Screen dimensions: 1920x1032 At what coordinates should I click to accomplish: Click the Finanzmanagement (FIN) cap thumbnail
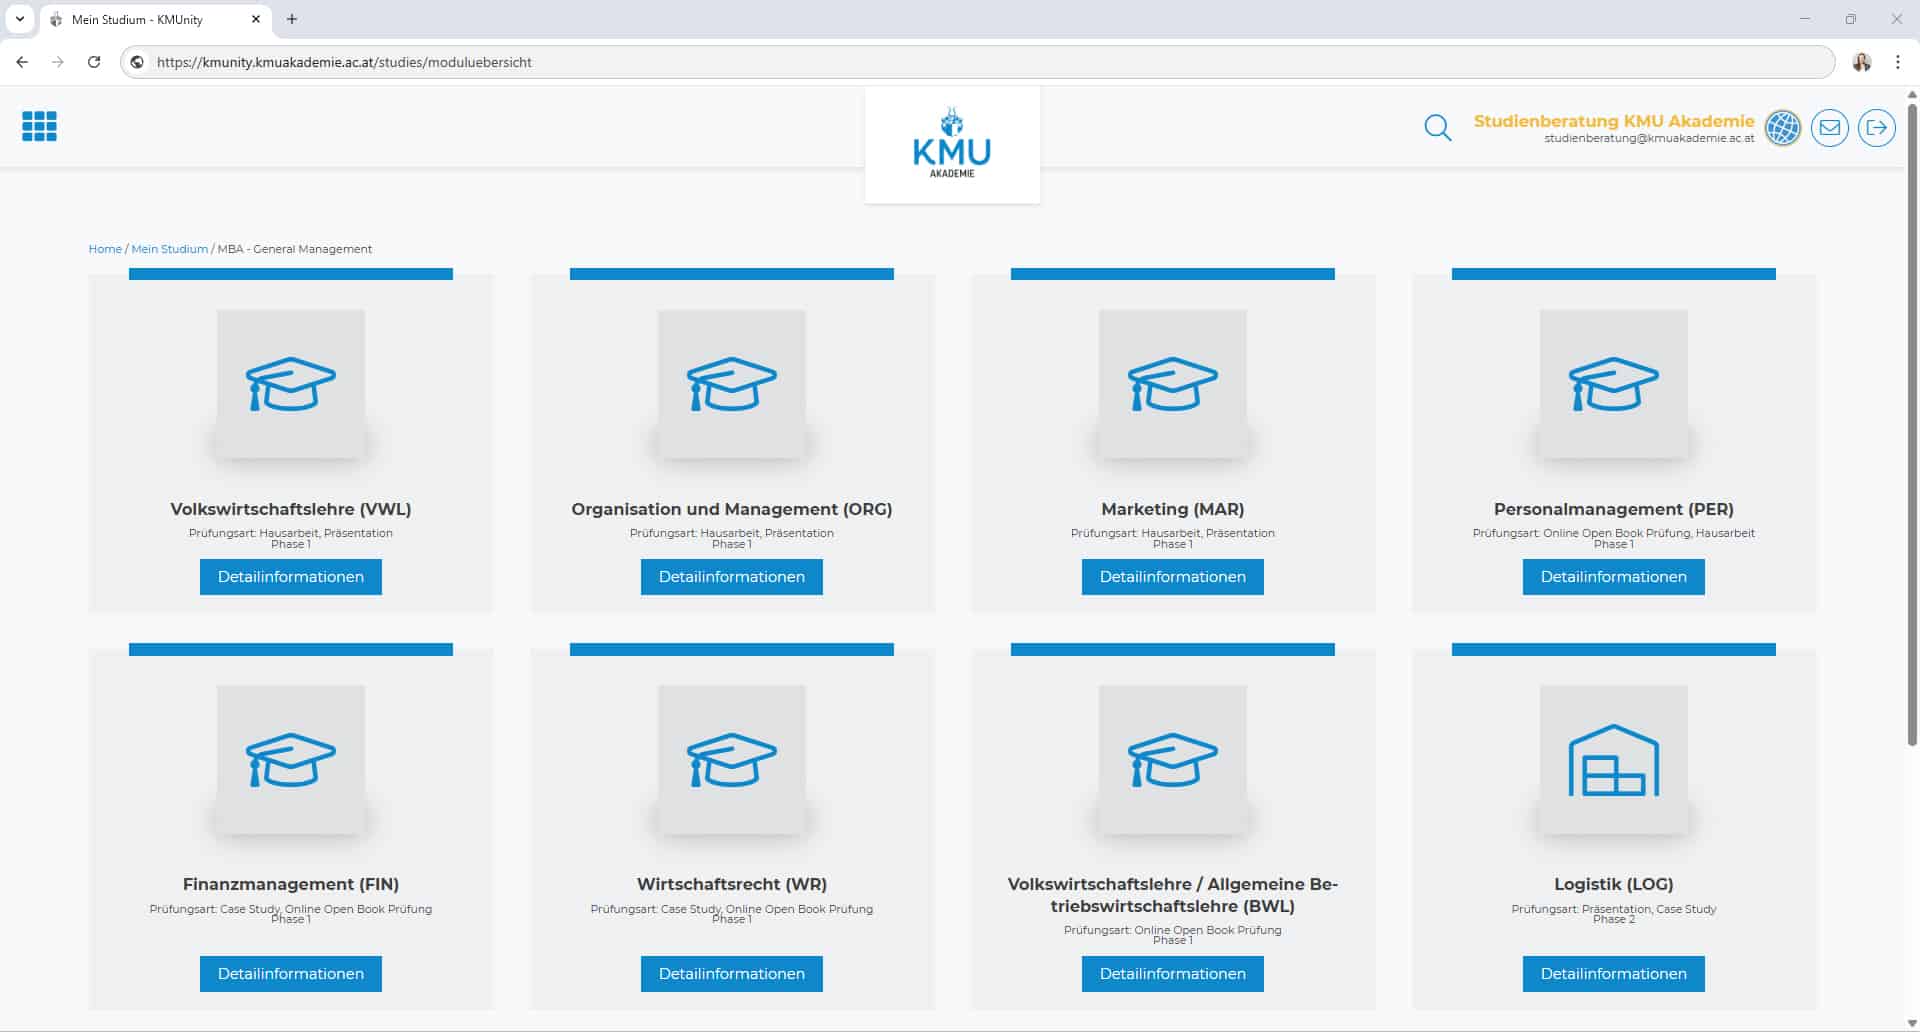click(291, 759)
